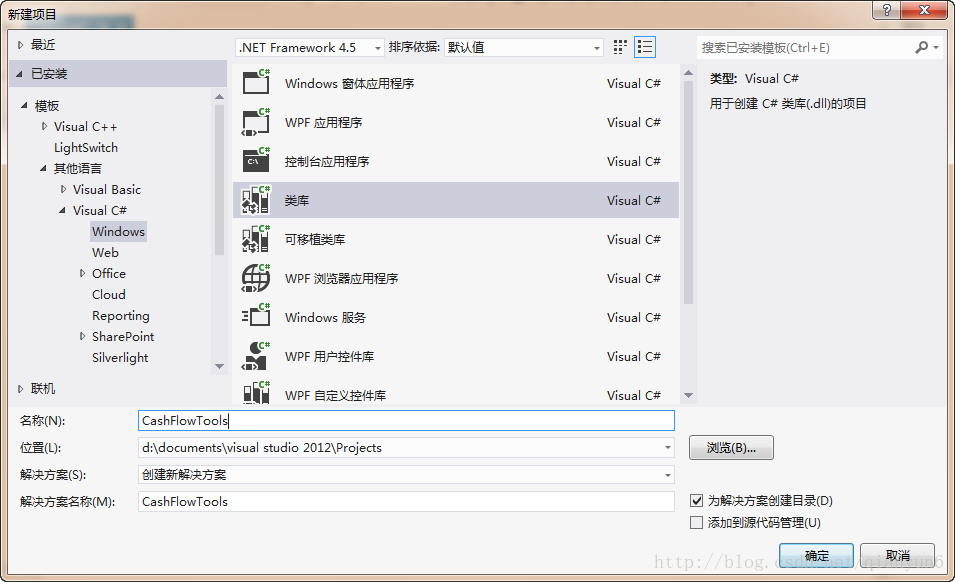Select the Silverlight category
This screenshot has height=582, width=955.
coord(120,357)
